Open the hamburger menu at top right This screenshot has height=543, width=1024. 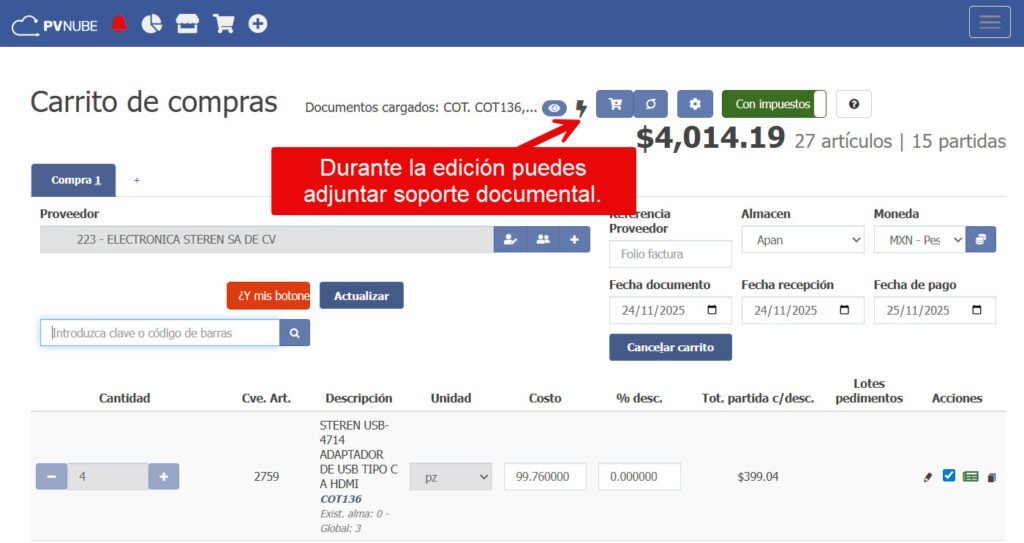click(x=990, y=23)
